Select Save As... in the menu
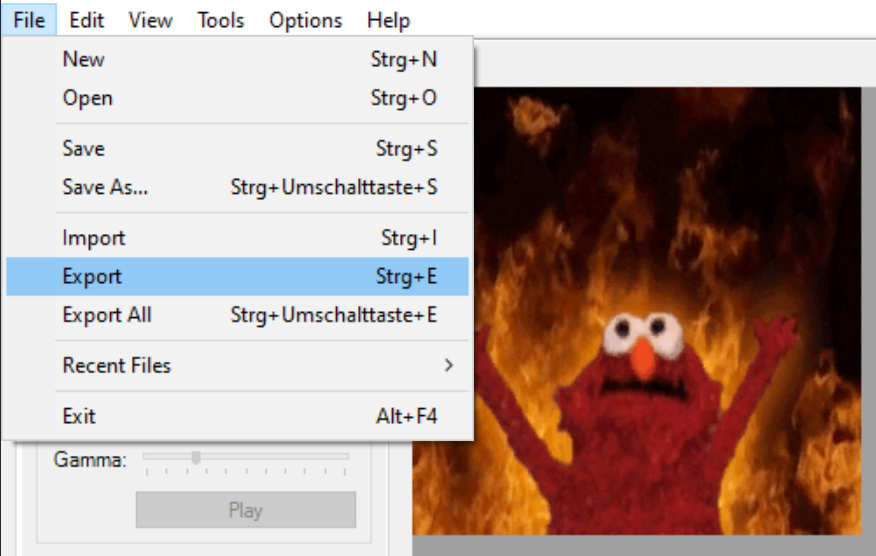876x556 pixels. pos(237,187)
